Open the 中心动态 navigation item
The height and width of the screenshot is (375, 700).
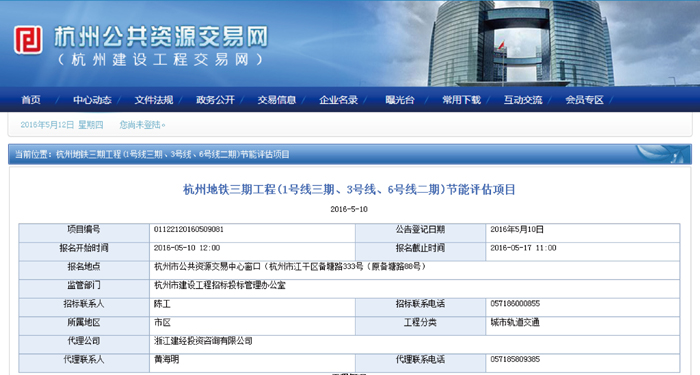(x=92, y=100)
